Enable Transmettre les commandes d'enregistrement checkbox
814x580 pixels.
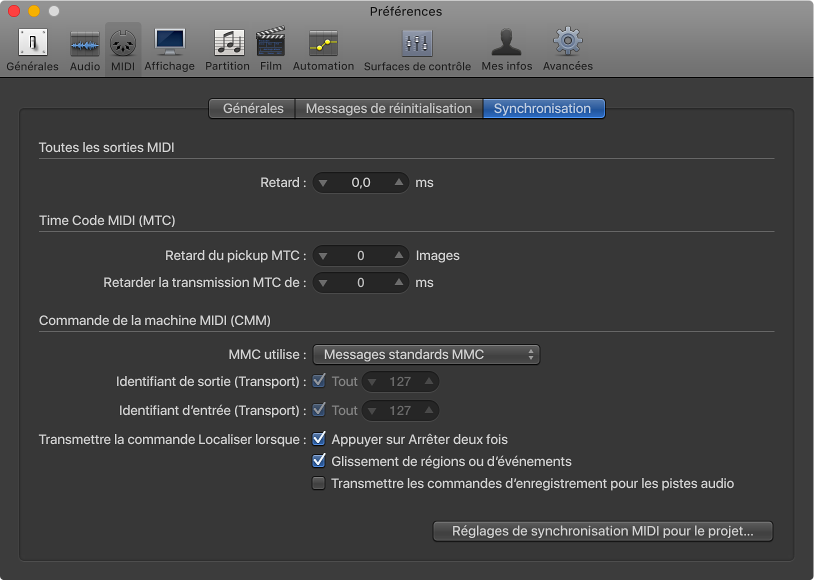[319, 484]
